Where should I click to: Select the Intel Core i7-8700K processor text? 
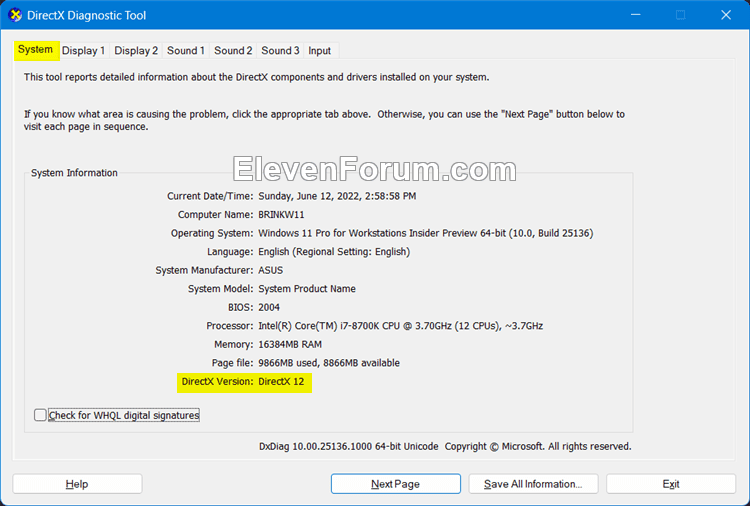(x=401, y=326)
